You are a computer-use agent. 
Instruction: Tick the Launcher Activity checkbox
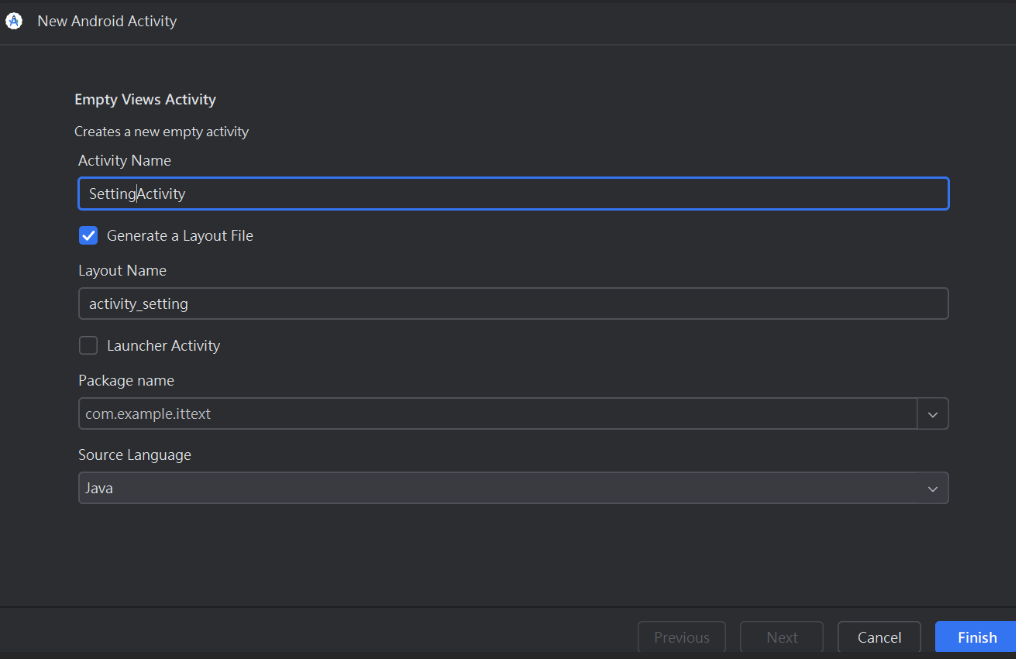(89, 346)
